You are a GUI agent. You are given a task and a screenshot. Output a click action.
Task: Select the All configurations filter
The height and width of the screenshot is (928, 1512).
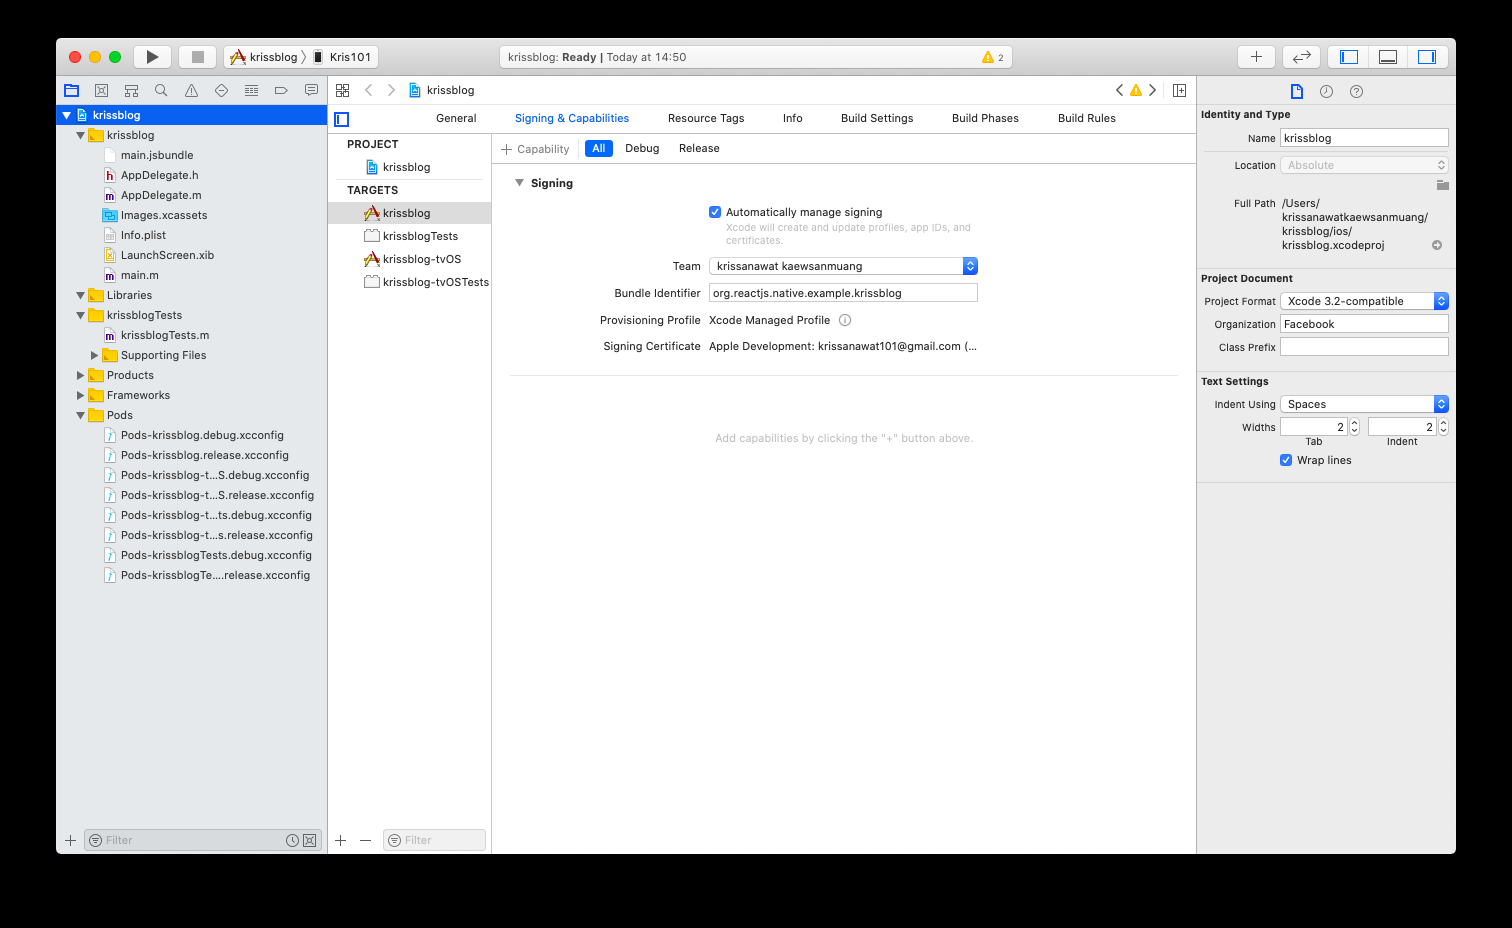click(599, 148)
